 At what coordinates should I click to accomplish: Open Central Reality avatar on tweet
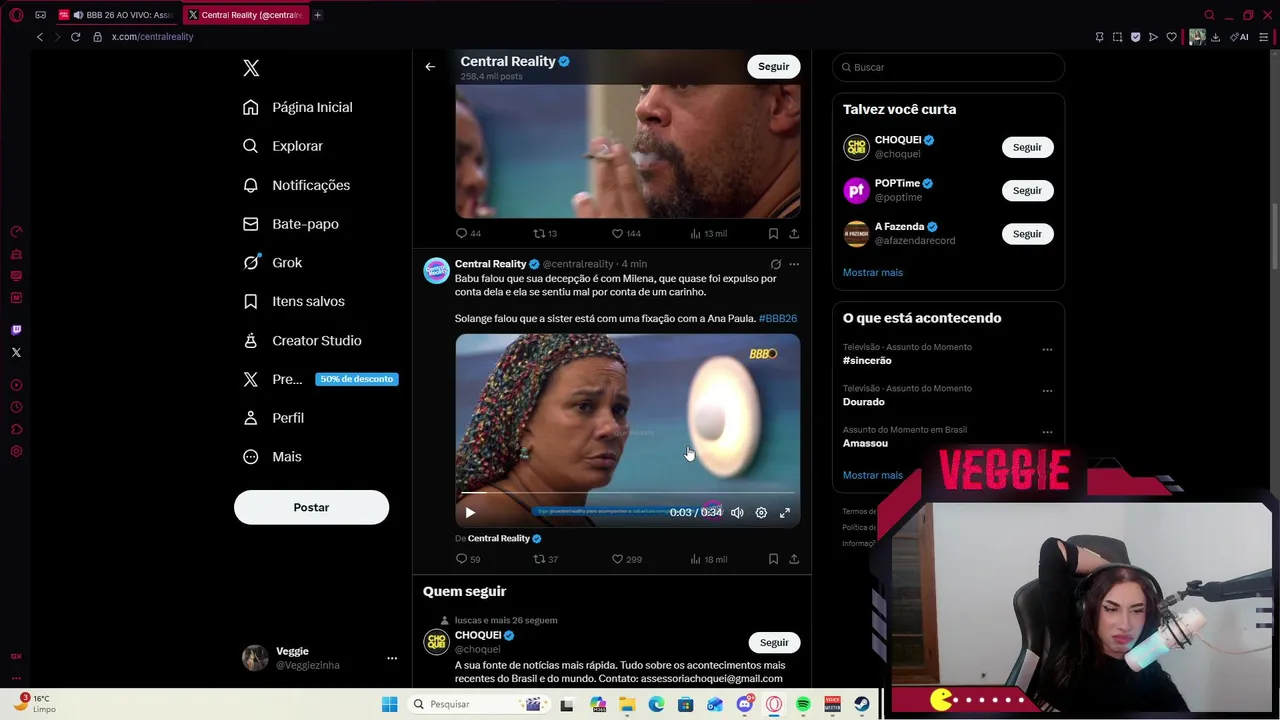coord(436,271)
